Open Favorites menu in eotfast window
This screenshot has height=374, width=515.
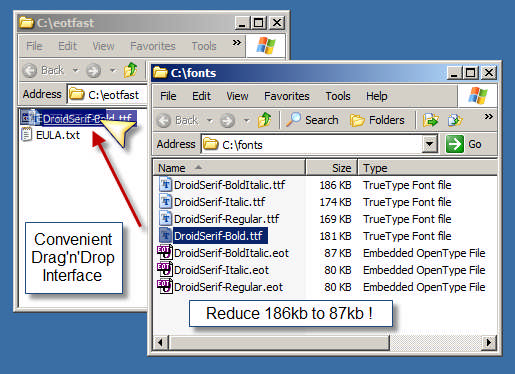tap(153, 46)
